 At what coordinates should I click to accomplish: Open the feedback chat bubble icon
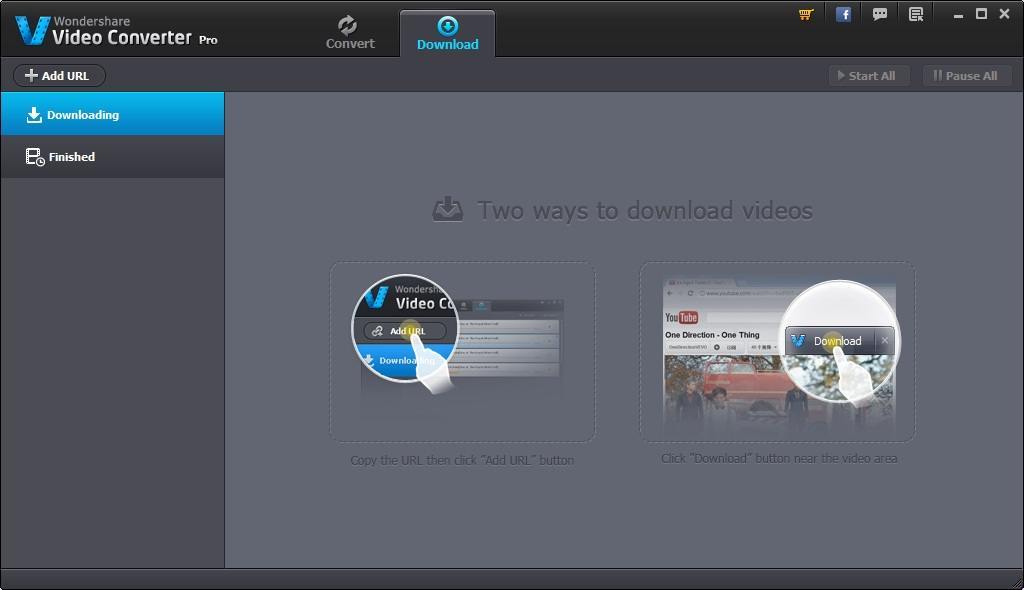click(x=879, y=14)
